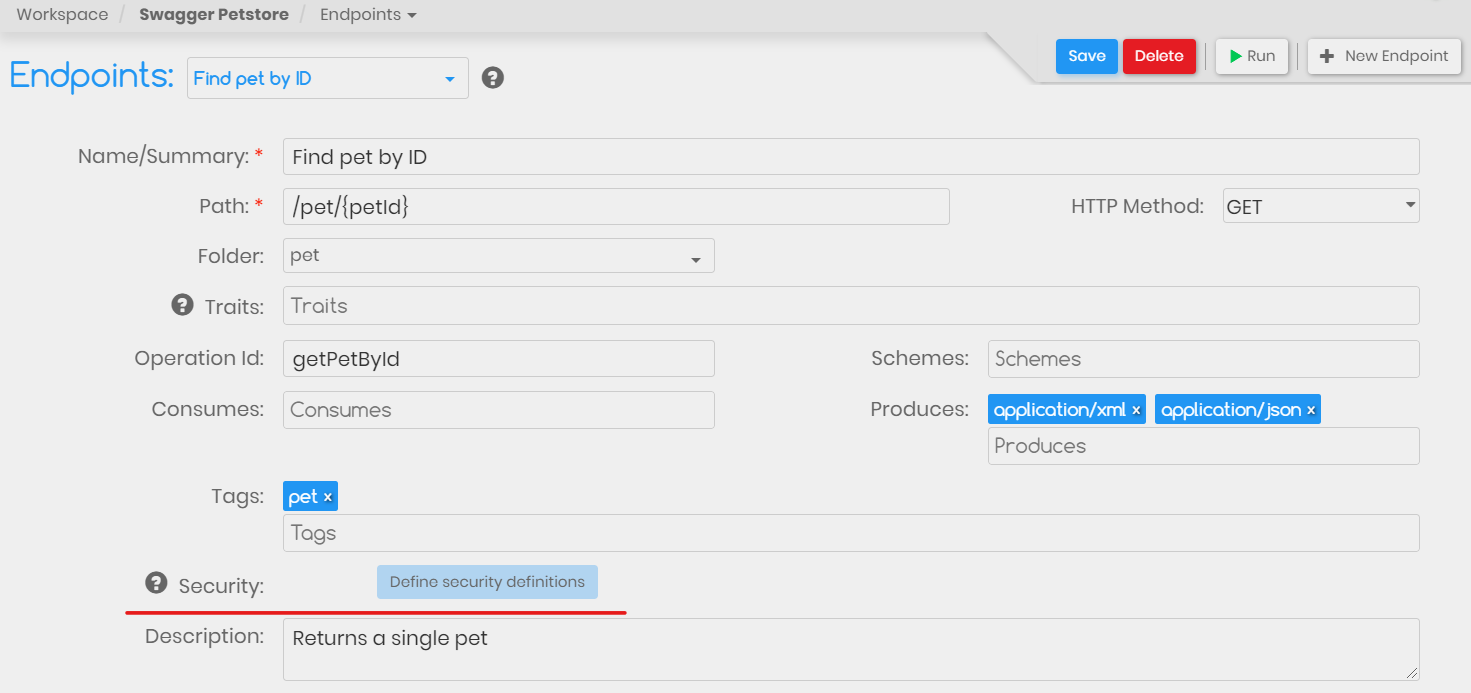Remove the application/xml produces tag
Viewport: 1471px width, 693px height.
[x=1136, y=410]
